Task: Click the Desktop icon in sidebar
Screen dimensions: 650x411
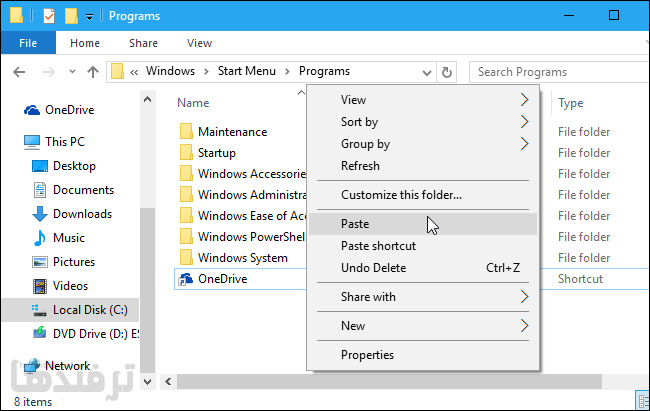Action: [x=40, y=166]
